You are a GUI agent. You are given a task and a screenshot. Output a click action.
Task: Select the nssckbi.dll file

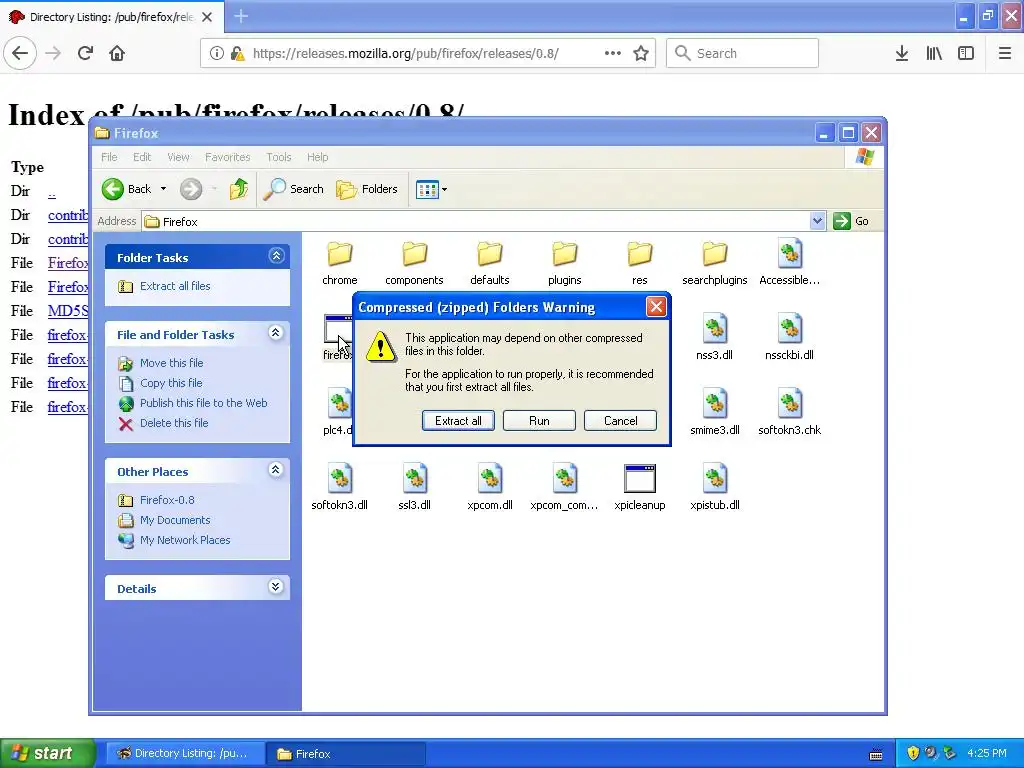point(790,338)
